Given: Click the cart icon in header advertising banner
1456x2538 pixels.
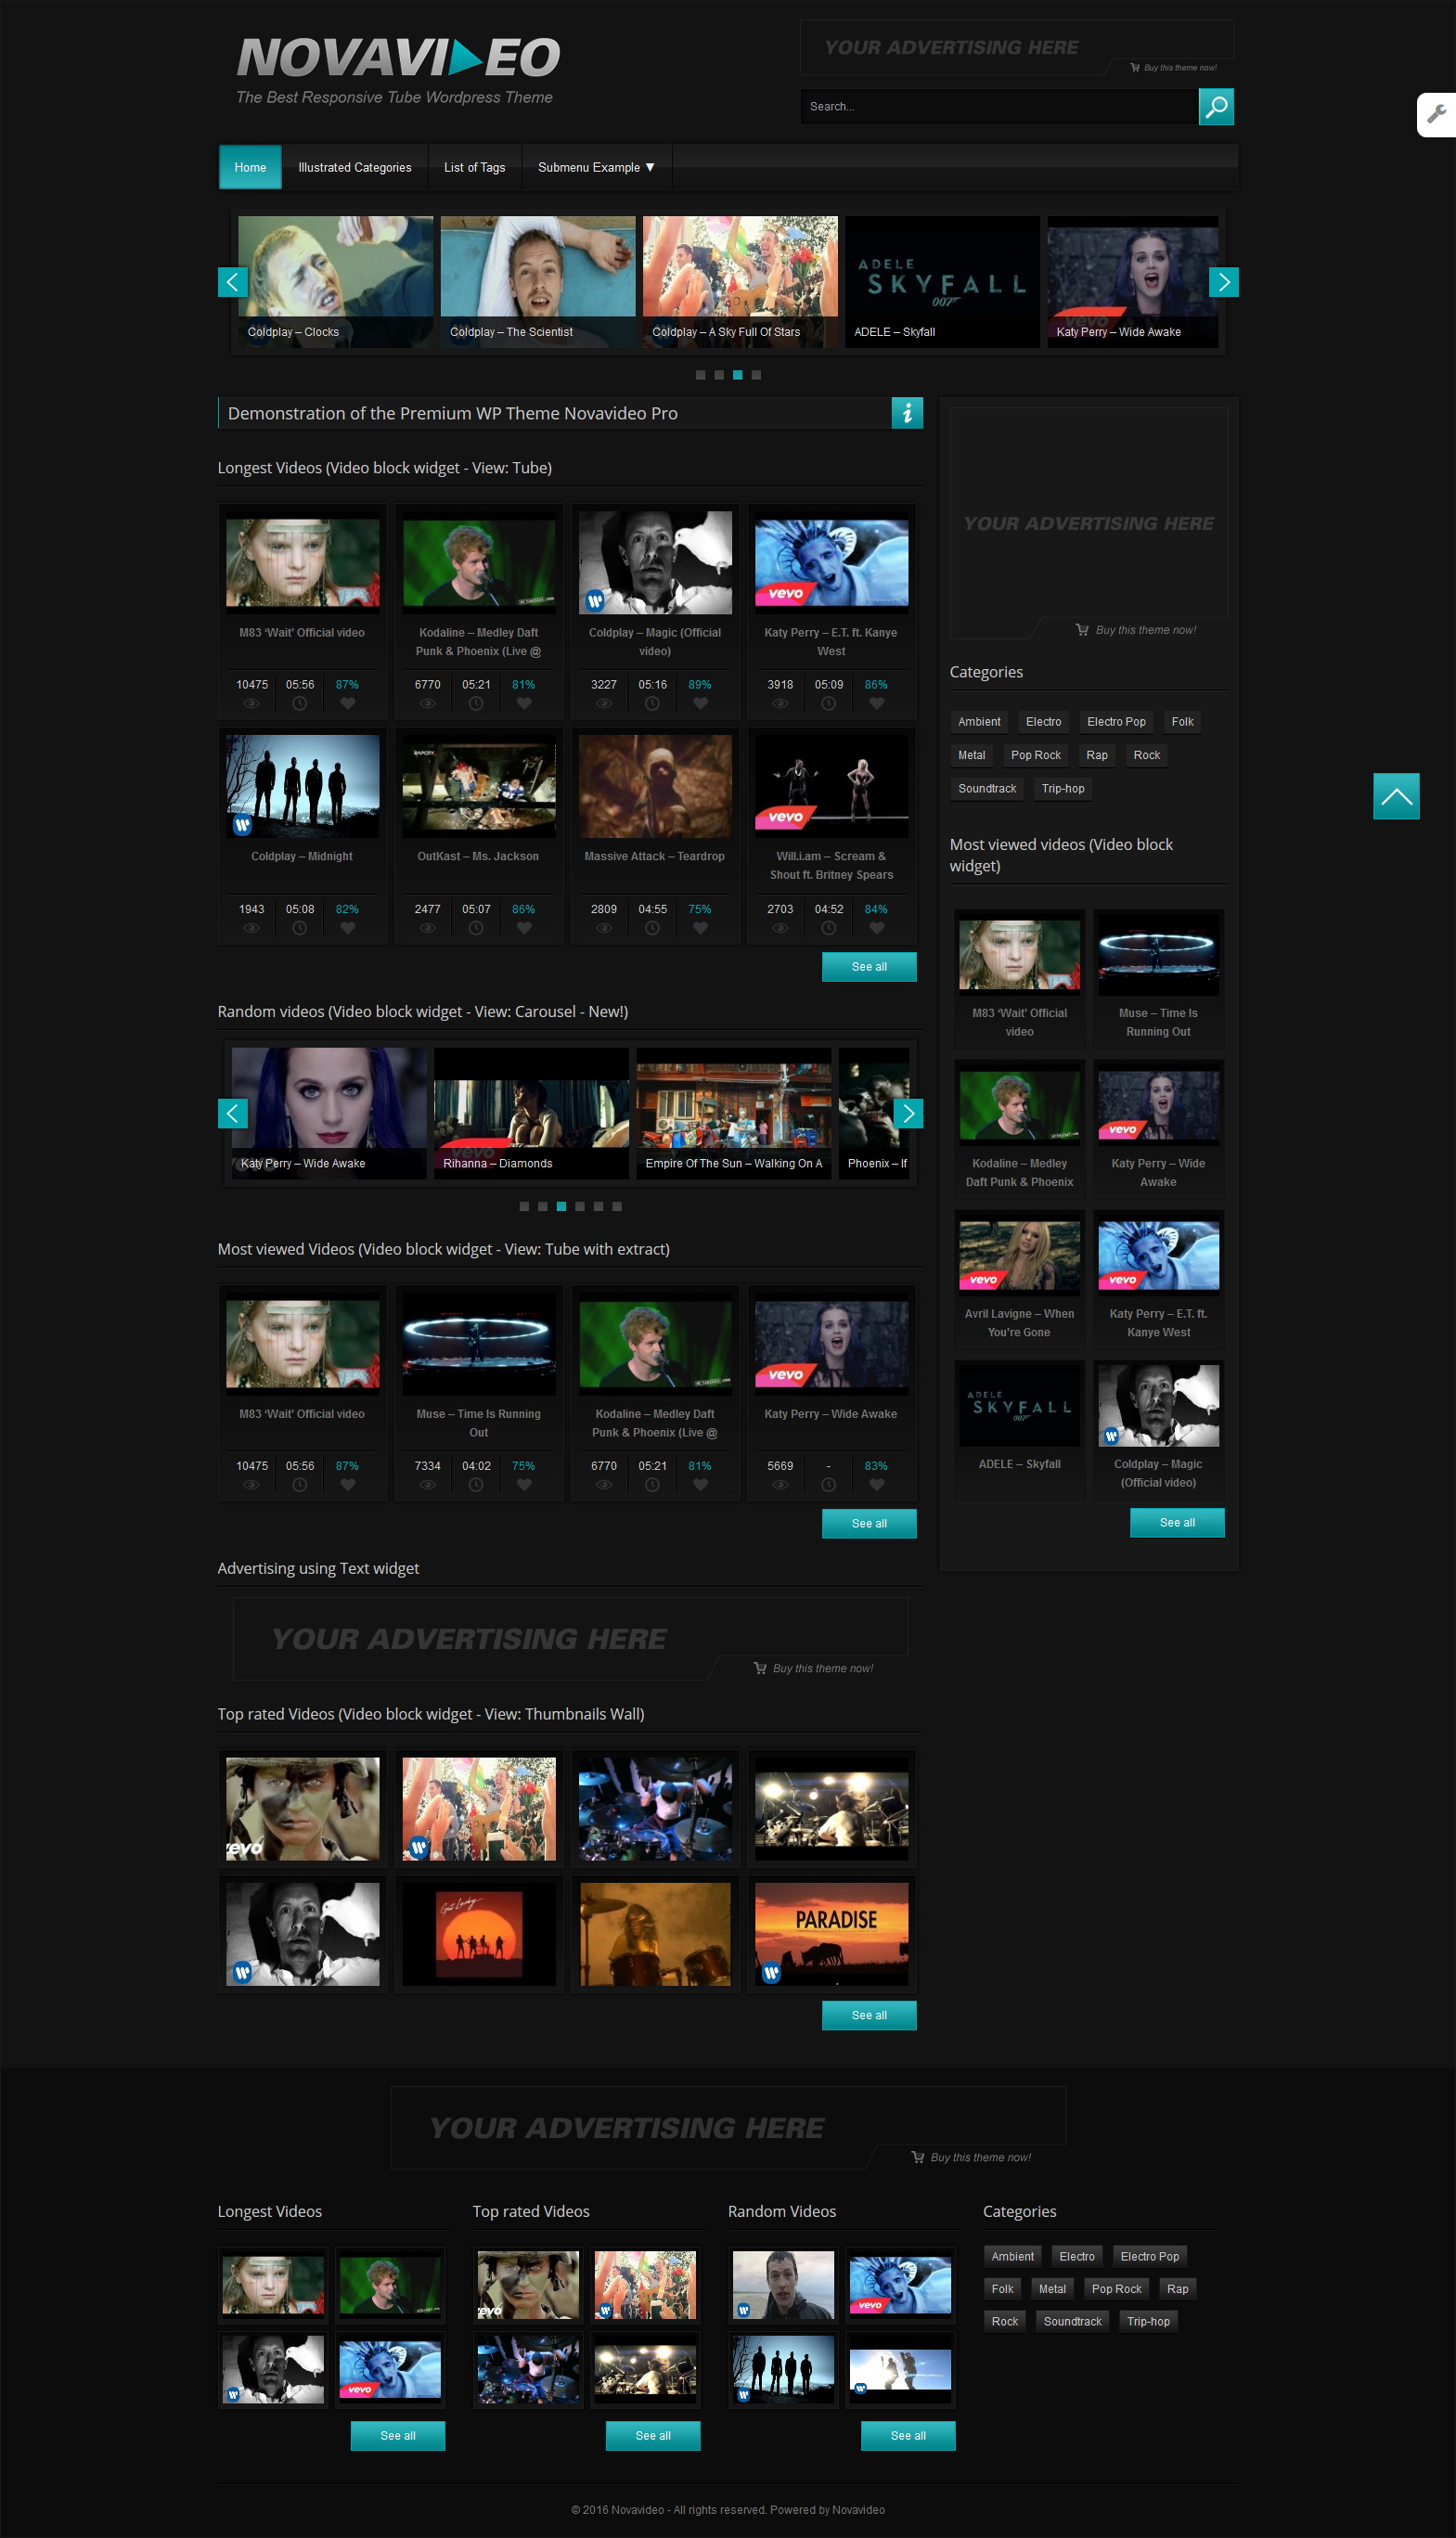Looking at the screenshot, I should click(1135, 68).
